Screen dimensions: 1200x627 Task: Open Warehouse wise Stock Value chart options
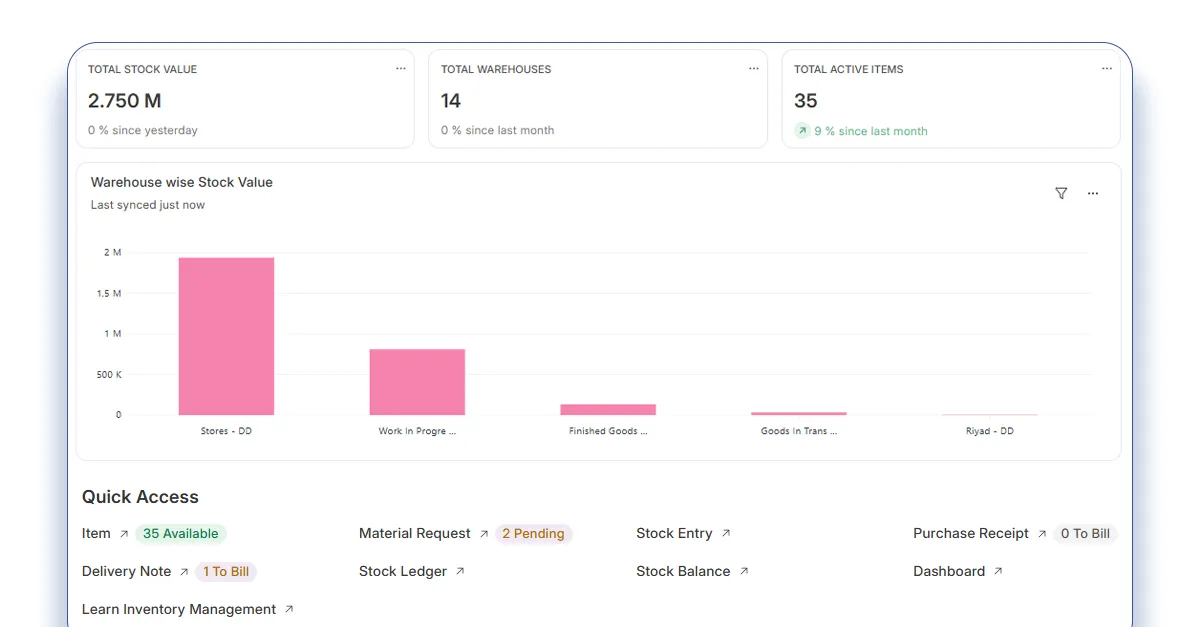(x=1093, y=194)
